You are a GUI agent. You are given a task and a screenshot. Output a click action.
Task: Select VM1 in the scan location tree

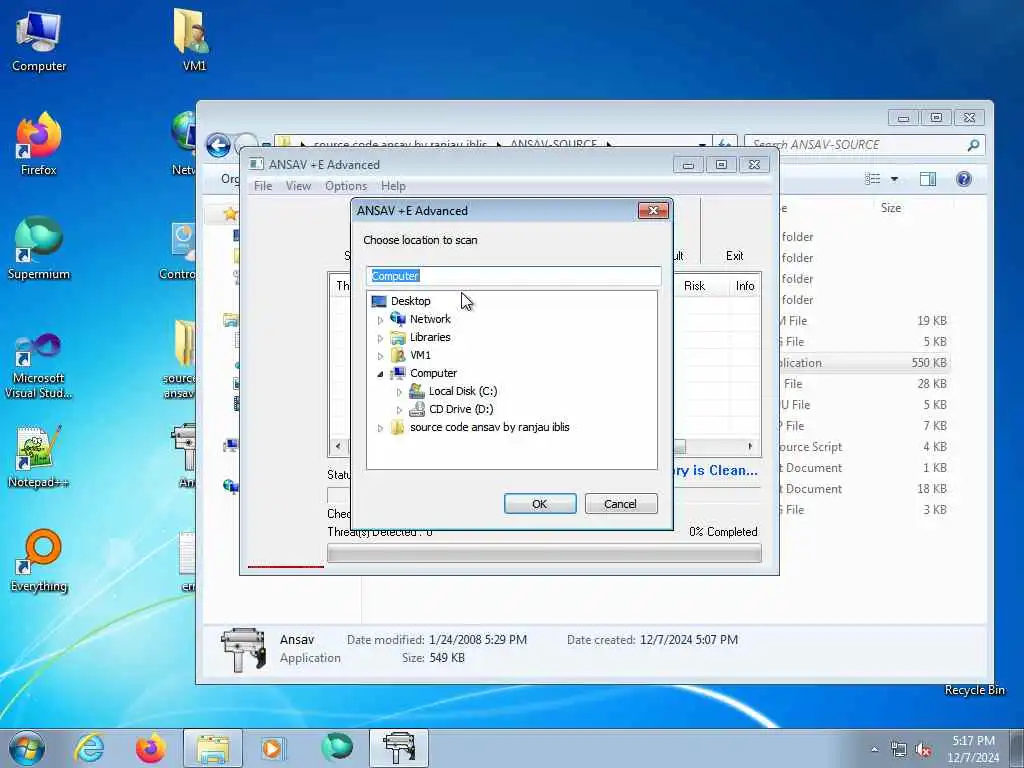(420, 355)
